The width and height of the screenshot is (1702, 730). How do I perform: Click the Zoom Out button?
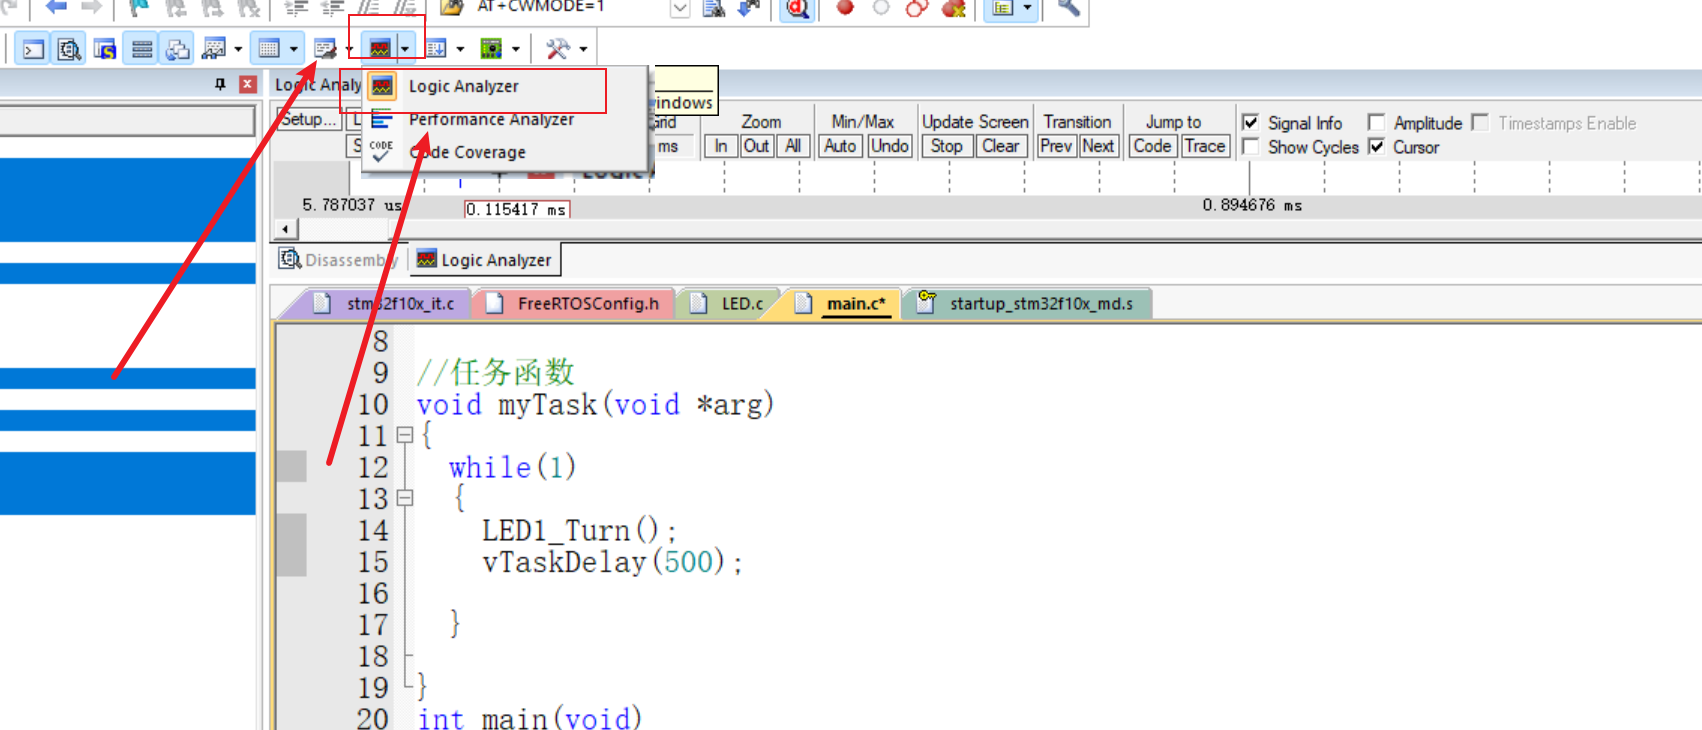[x=756, y=146]
